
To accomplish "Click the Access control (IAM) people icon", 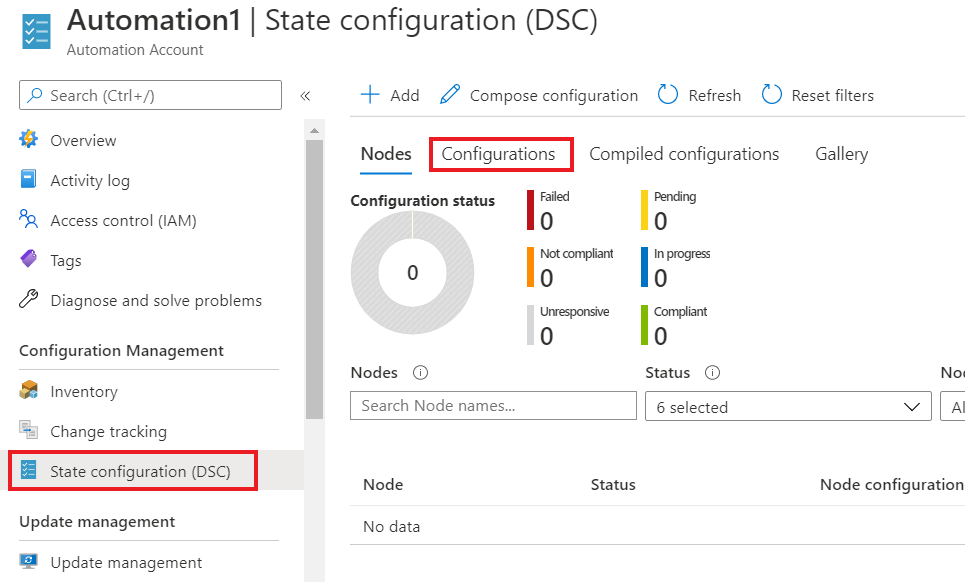I will click(29, 220).
